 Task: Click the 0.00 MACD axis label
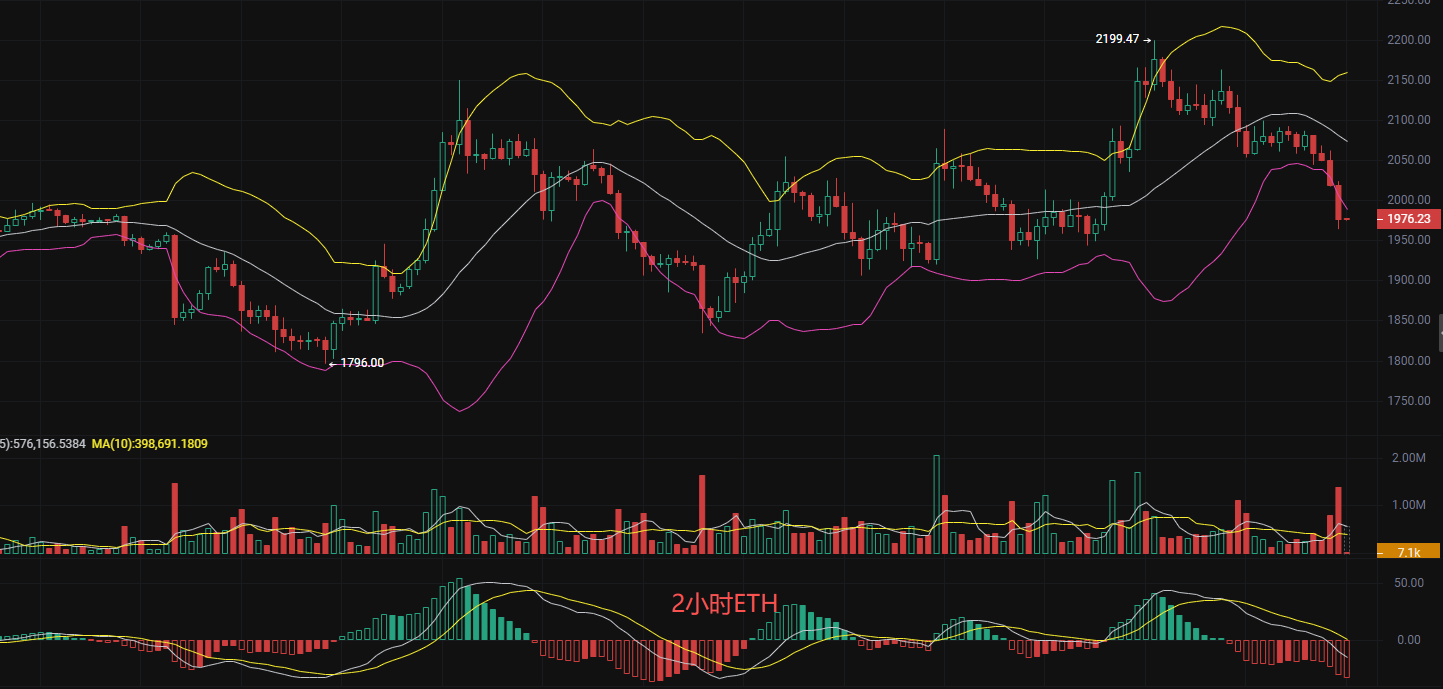click(x=1408, y=640)
